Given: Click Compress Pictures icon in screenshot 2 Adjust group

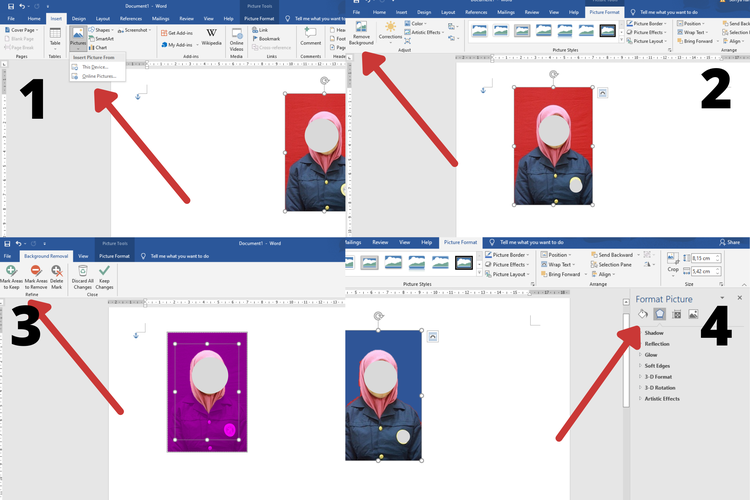Looking at the screenshot, I should click(x=408, y=41).
